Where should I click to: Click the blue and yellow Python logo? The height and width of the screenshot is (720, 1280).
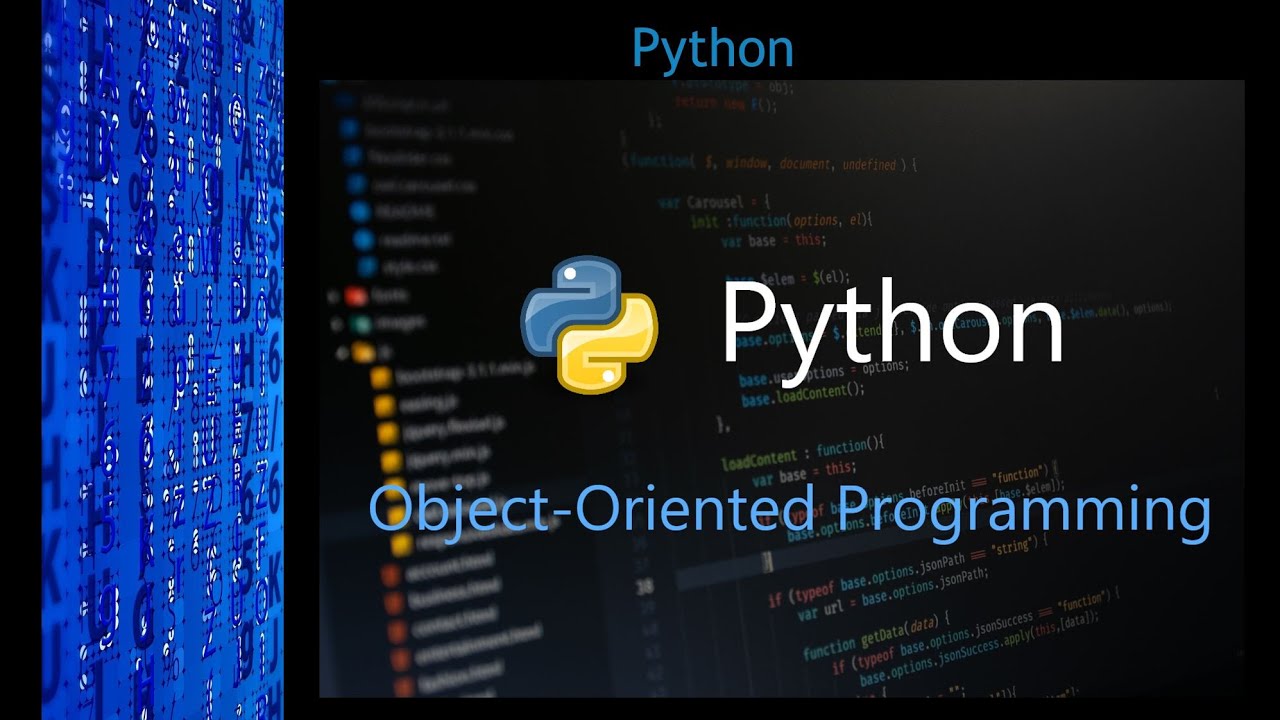pos(589,324)
